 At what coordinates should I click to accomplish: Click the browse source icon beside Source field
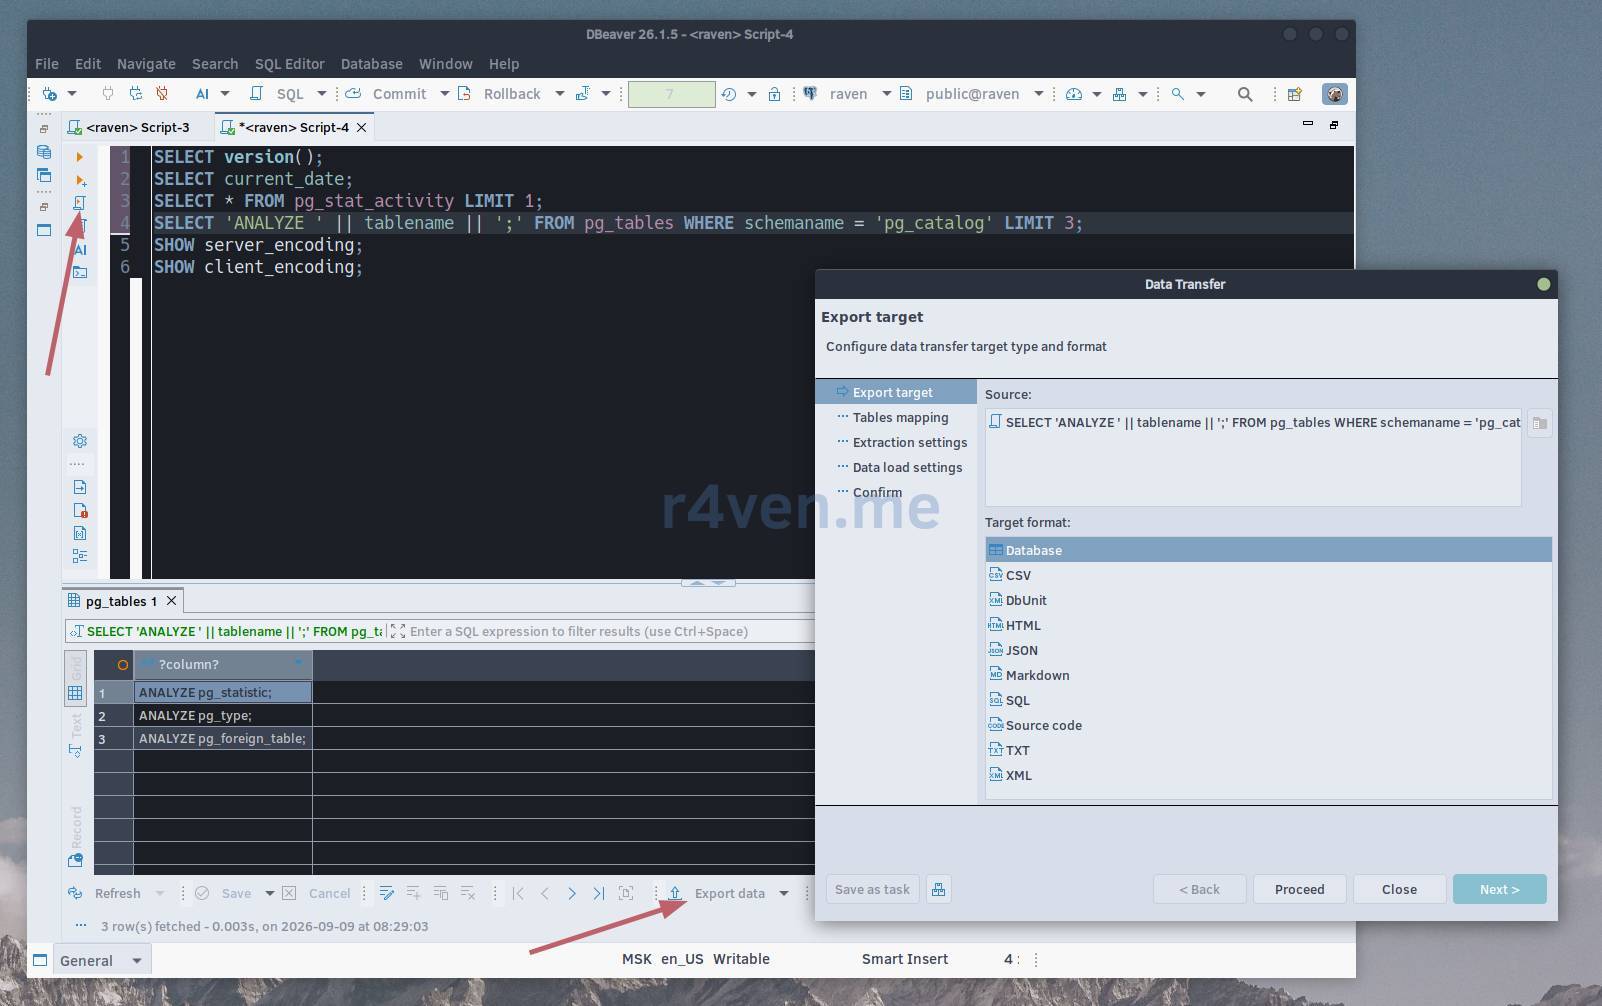point(1540,423)
